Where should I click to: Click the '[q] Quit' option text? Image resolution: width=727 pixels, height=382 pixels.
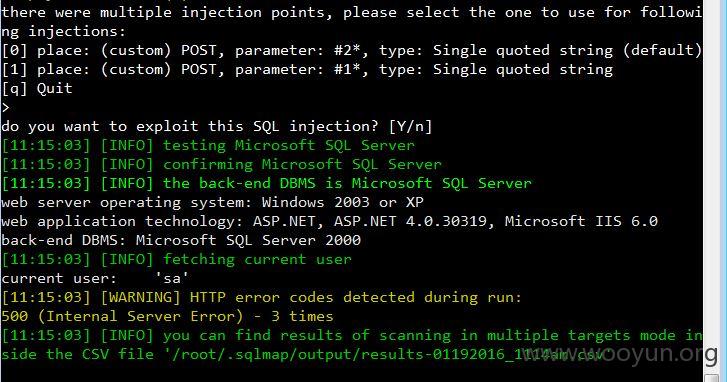[x=37, y=89]
